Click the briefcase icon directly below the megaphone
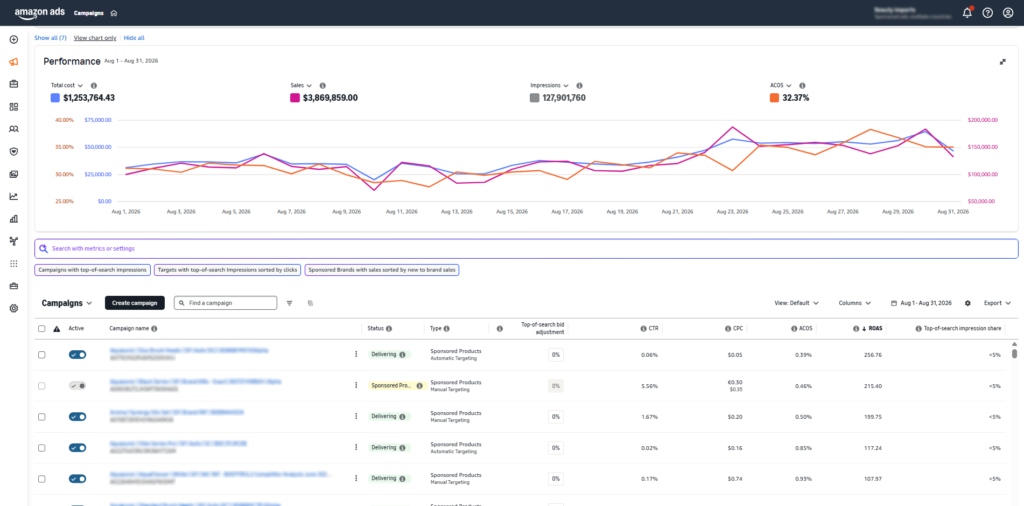The height and width of the screenshot is (506, 1024). coord(13,84)
